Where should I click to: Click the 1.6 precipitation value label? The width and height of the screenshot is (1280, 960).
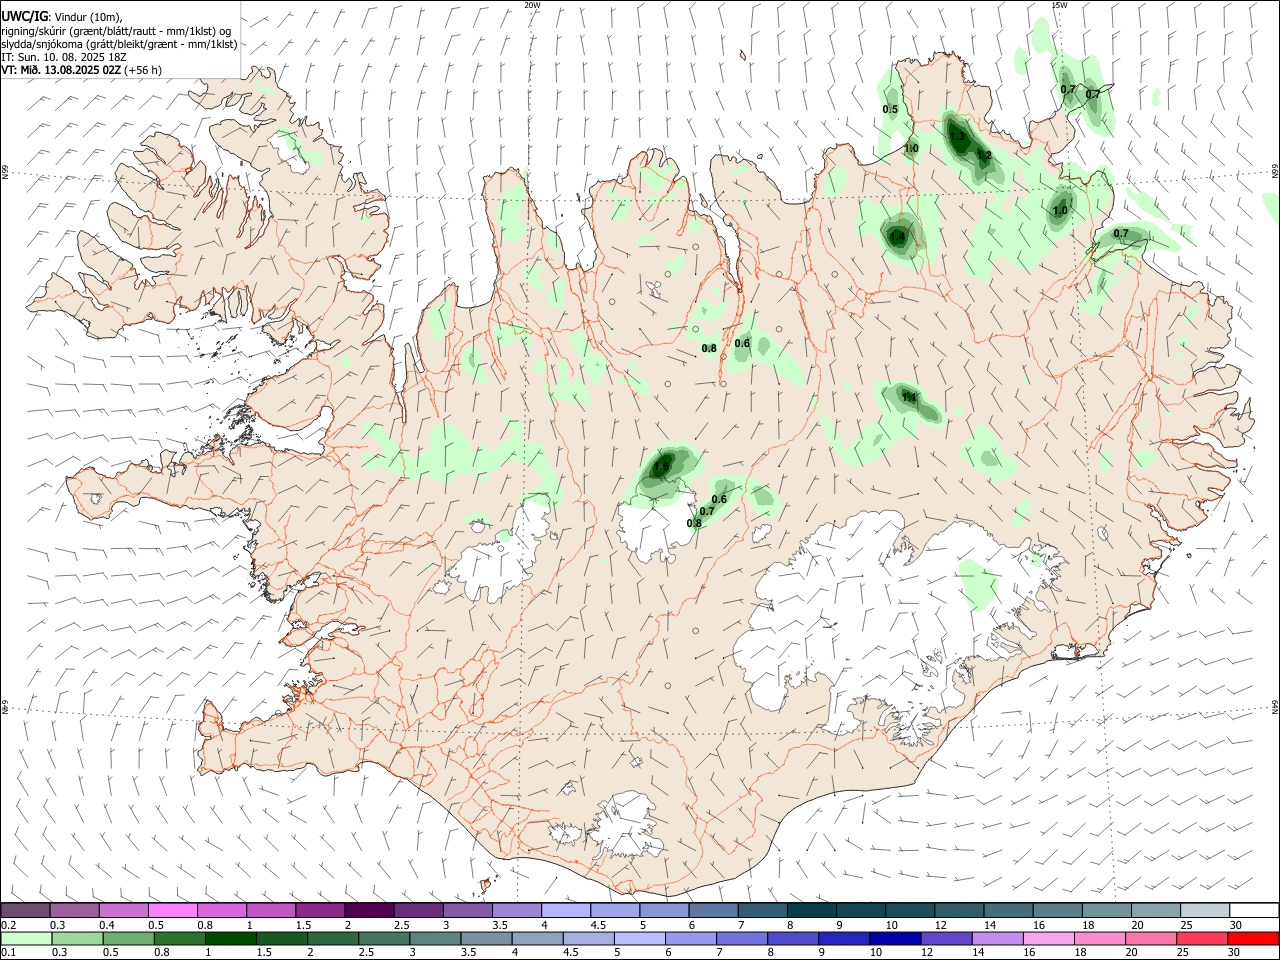click(x=661, y=467)
